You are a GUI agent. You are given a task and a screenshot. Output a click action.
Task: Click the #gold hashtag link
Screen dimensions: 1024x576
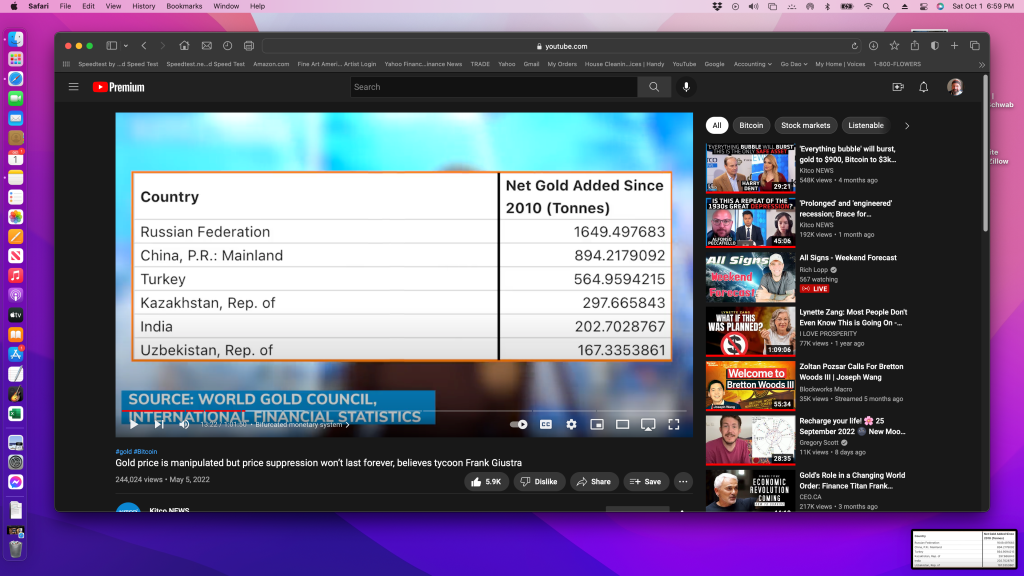[123, 451]
